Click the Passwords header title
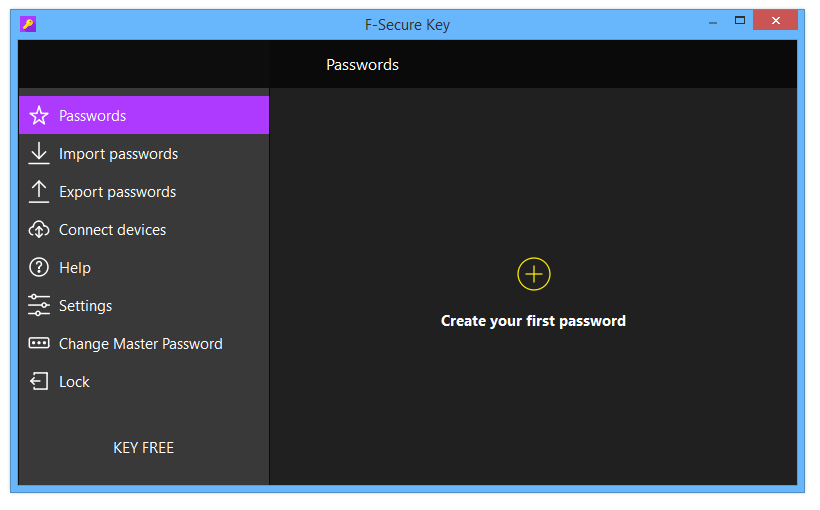The height and width of the screenshot is (510, 820). [x=362, y=65]
